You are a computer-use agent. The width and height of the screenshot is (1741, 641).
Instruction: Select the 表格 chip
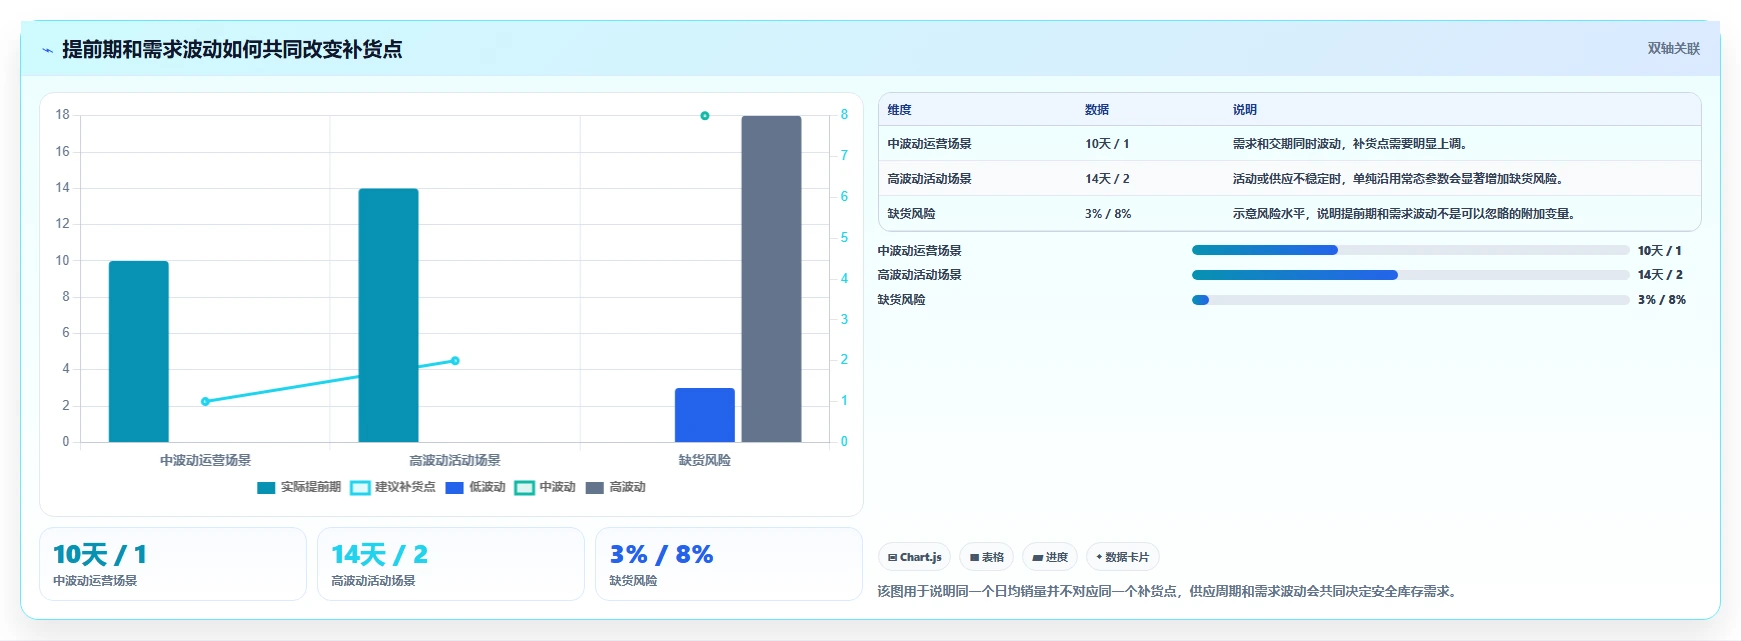[x=986, y=557]
